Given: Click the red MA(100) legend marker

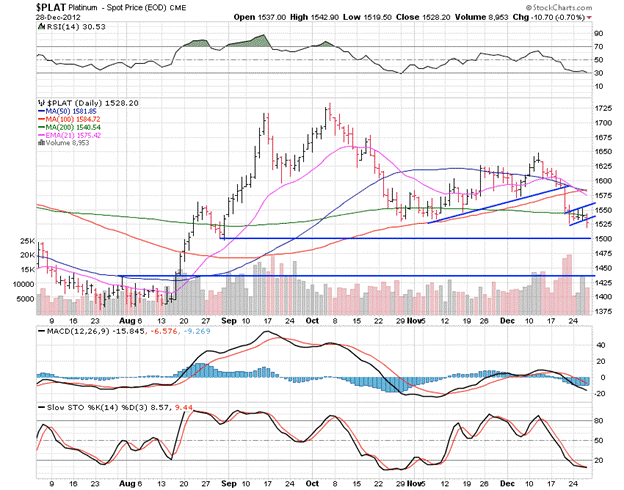Looking at the screenshot, I should point(39,121).
